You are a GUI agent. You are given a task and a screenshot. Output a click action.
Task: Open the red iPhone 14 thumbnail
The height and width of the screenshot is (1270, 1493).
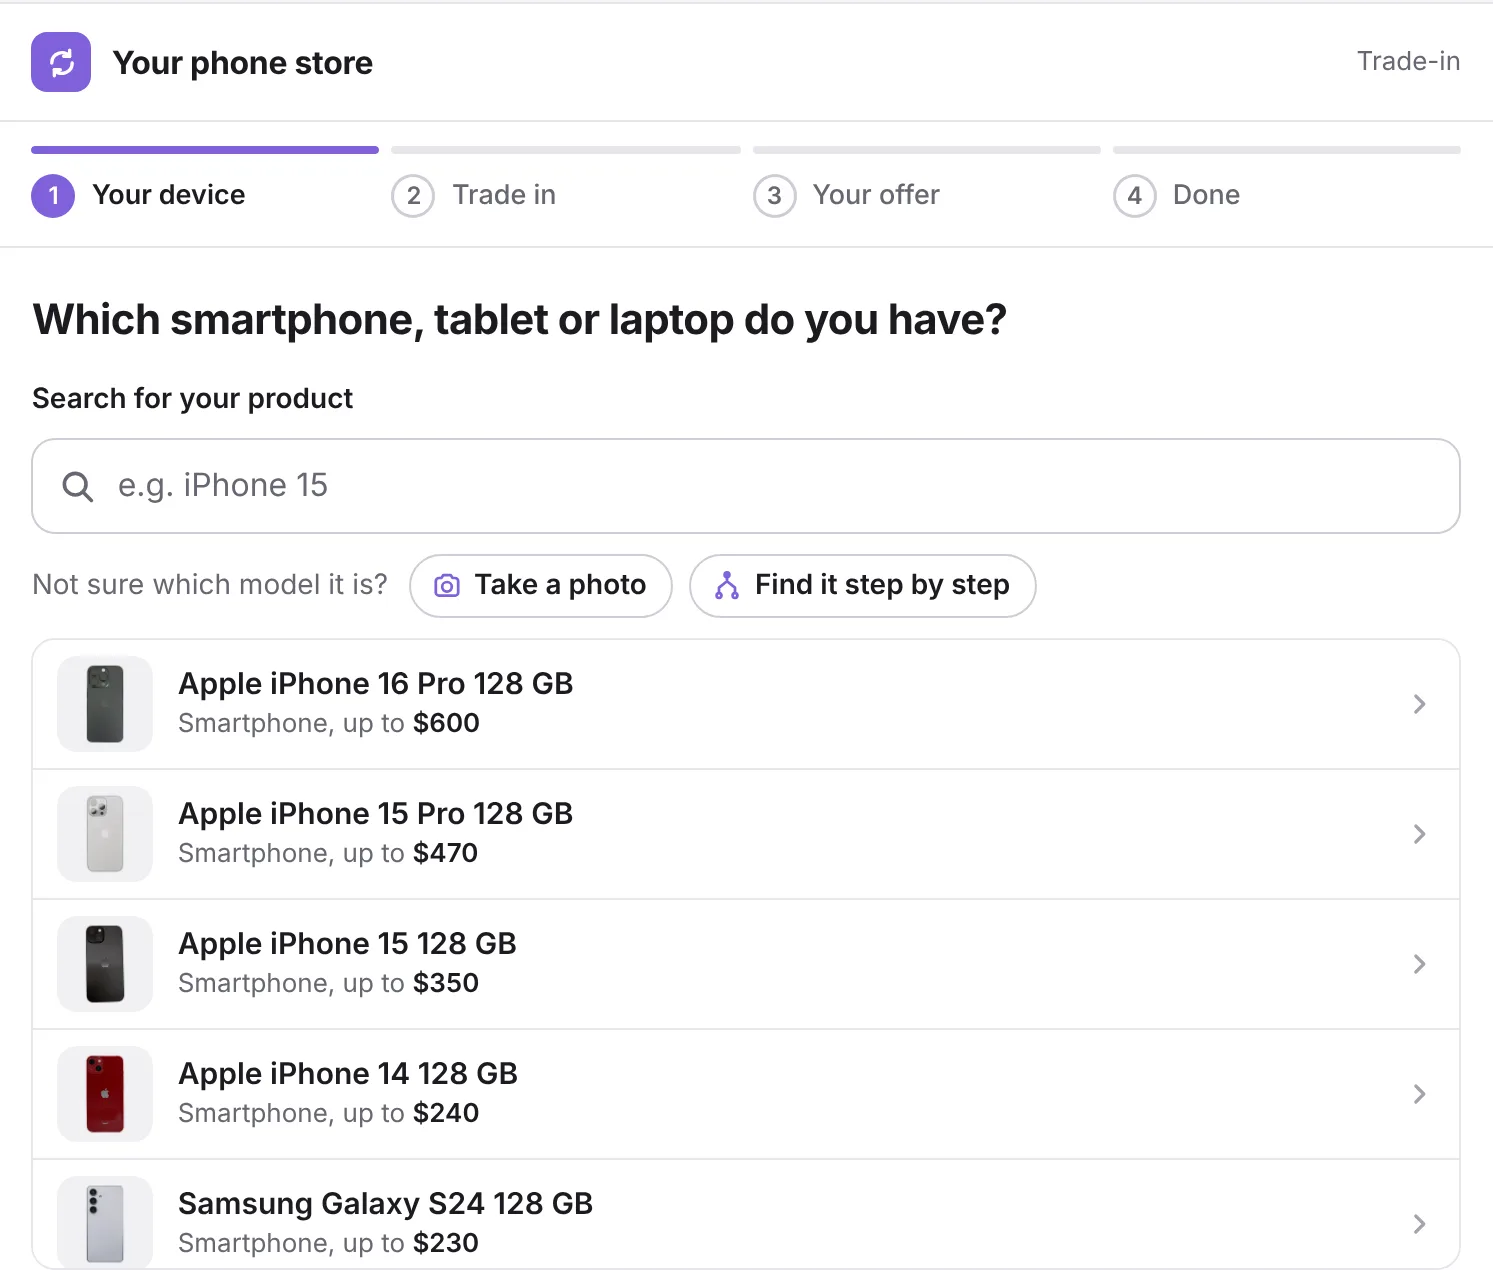[x=105, y=1094]
